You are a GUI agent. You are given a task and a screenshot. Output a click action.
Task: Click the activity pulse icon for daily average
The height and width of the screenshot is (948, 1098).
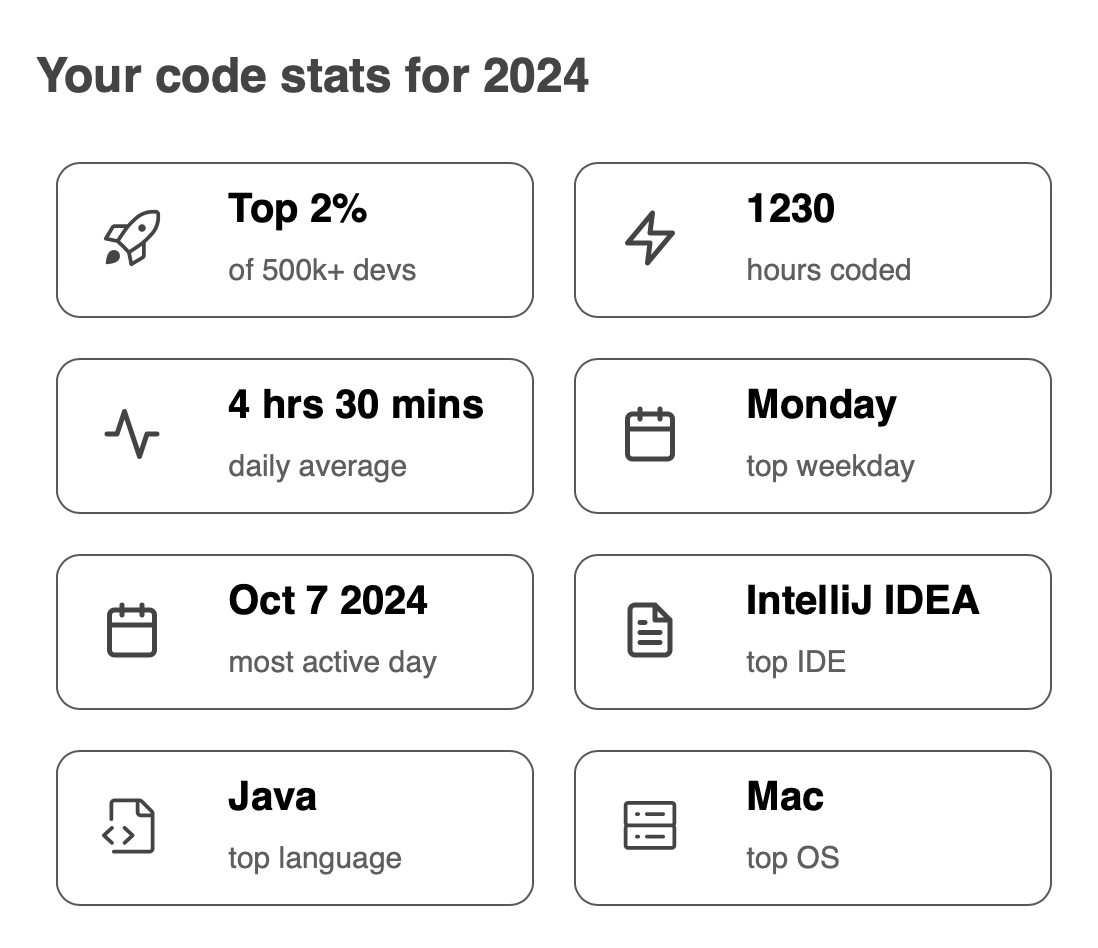[x=132, y=434]
